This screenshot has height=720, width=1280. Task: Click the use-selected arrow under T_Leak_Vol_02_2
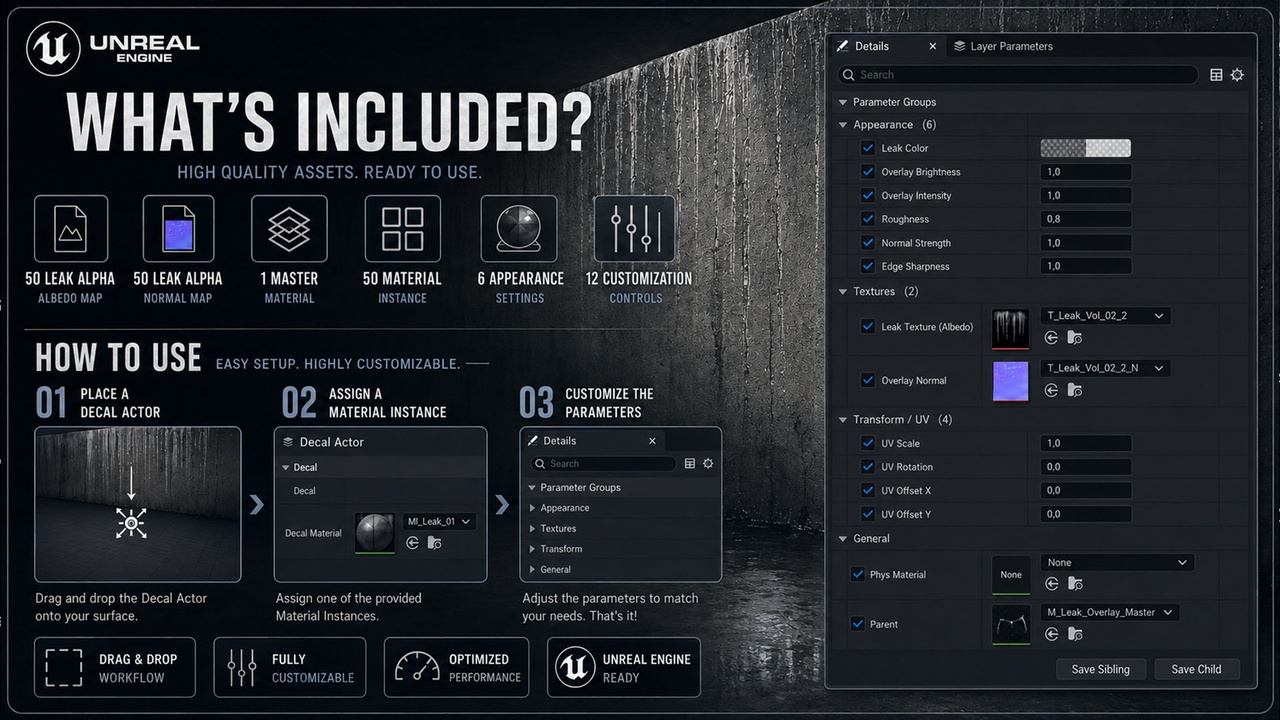(1051, 338)
